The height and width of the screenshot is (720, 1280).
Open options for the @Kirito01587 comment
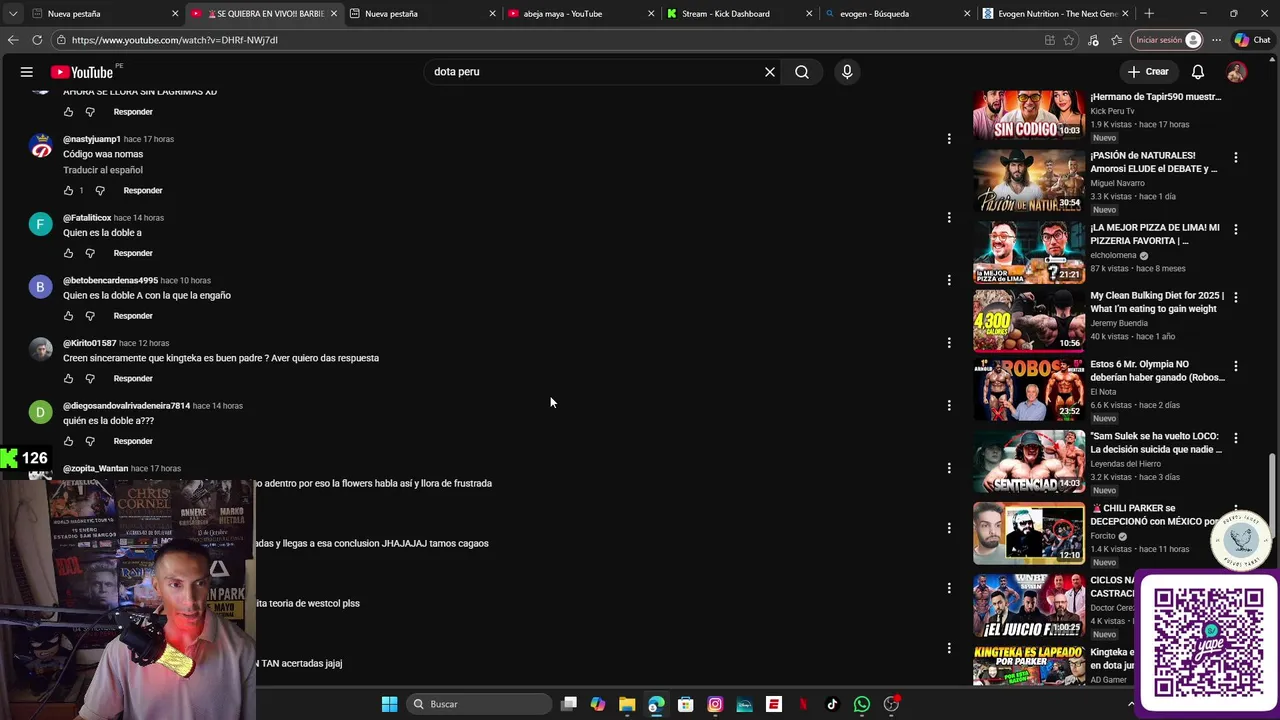coord(949,343)
